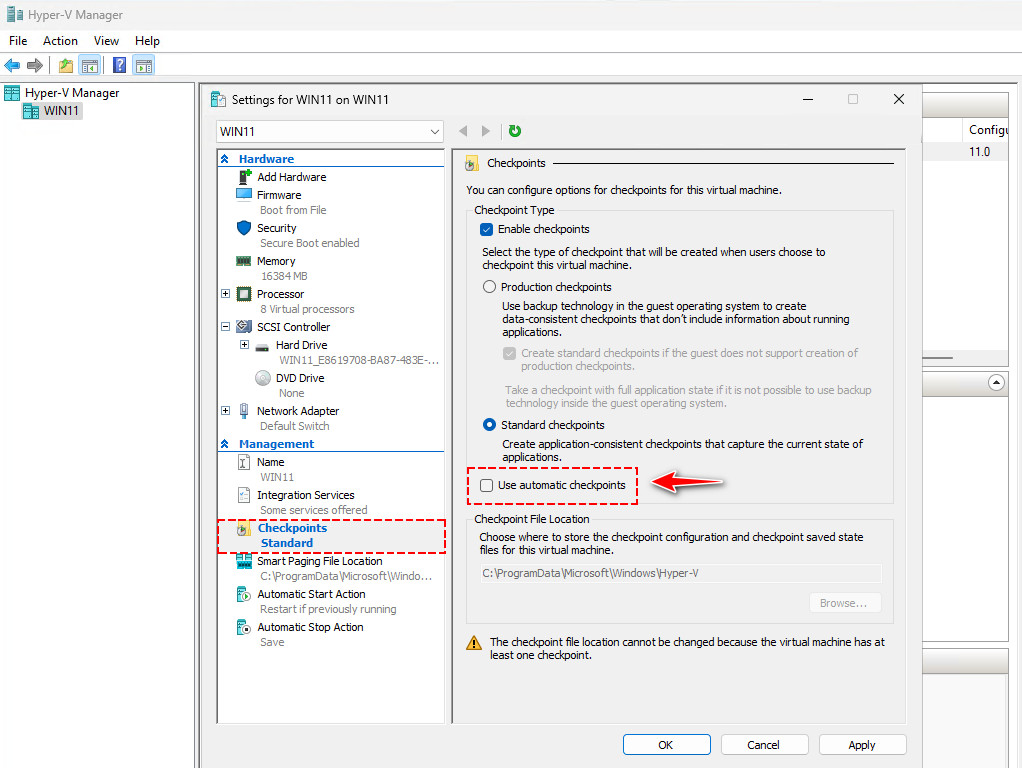Toggle the Show/Hide Action Pane icon
The width and height of the screenshot is (1022, 768).
143,65
